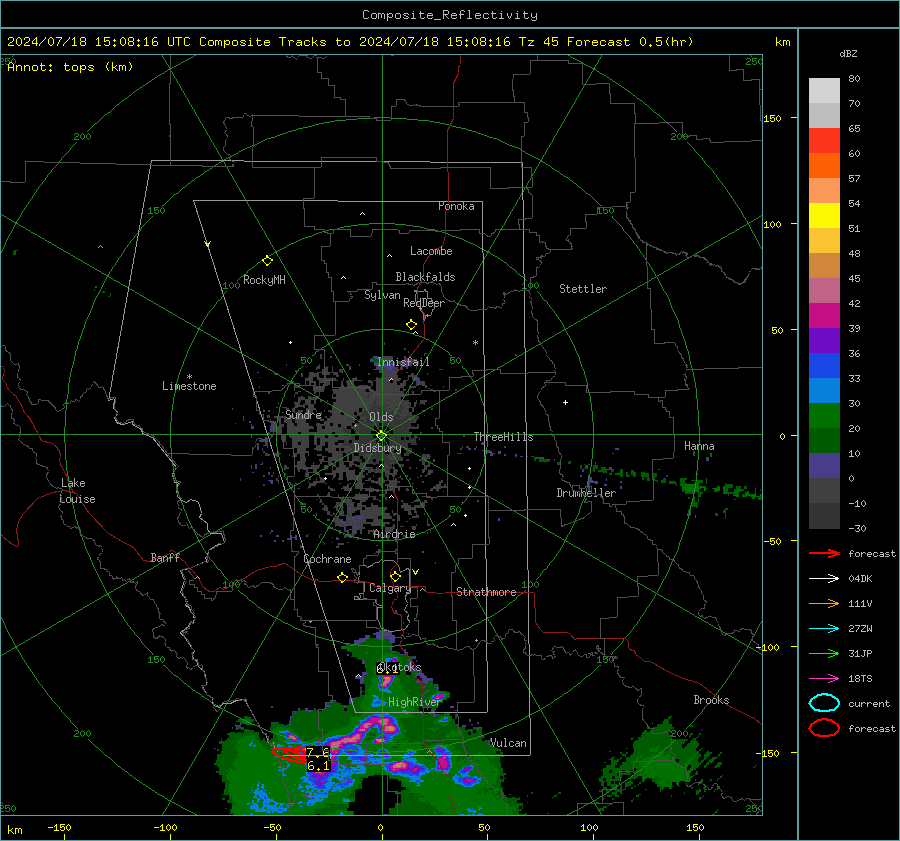900x841 pixels.
Task: Click the Airdrie city label
Action: [x=394, y=534]
